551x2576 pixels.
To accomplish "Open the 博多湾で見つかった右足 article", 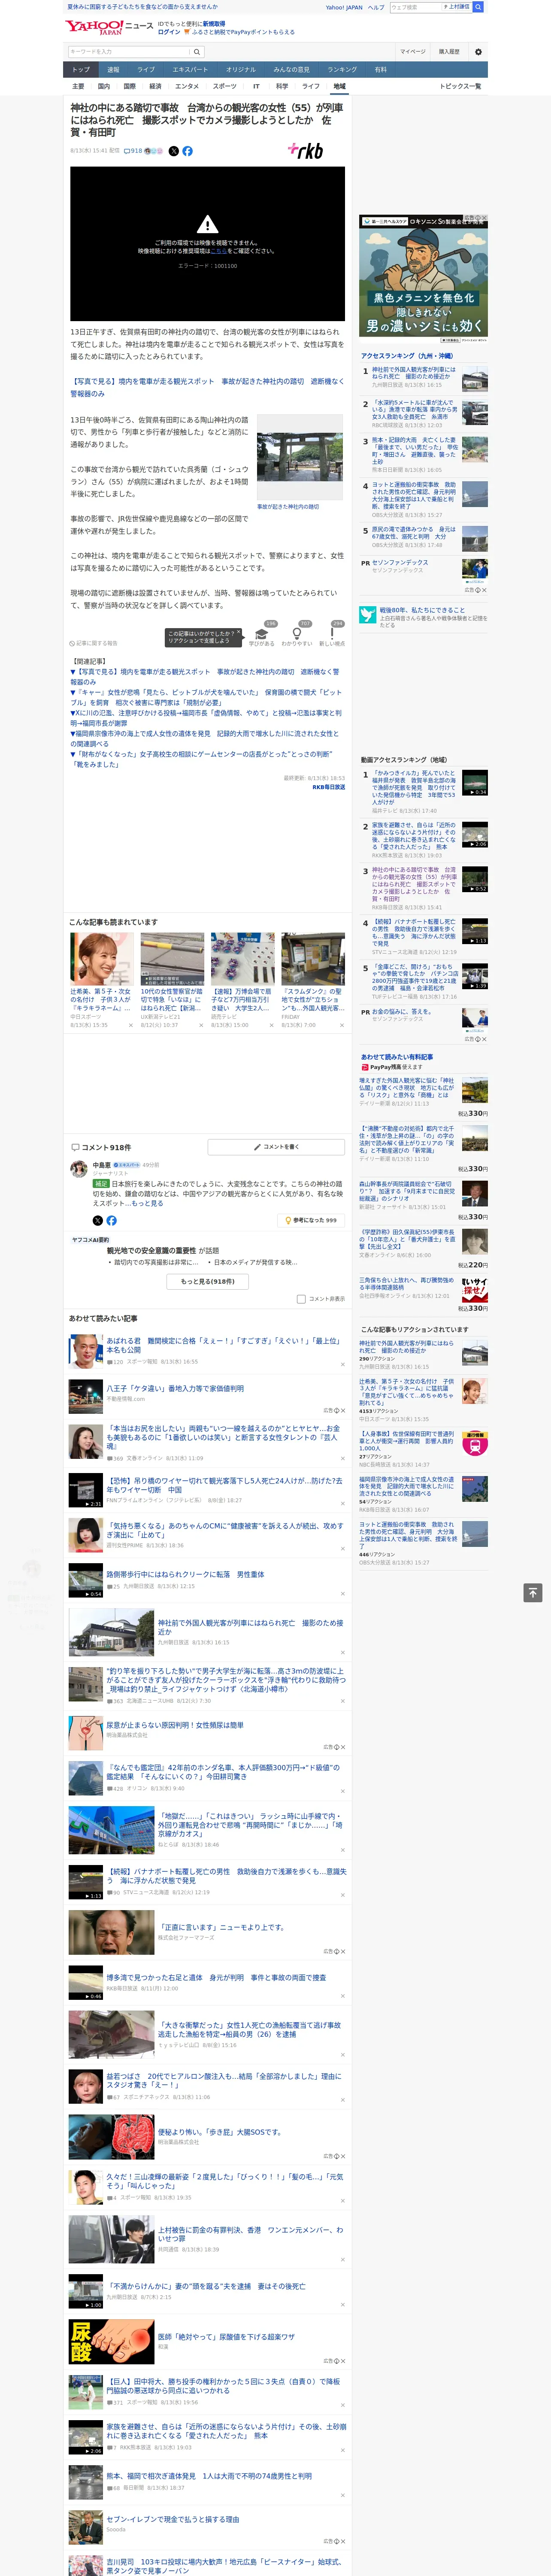I will [216, 1977].
